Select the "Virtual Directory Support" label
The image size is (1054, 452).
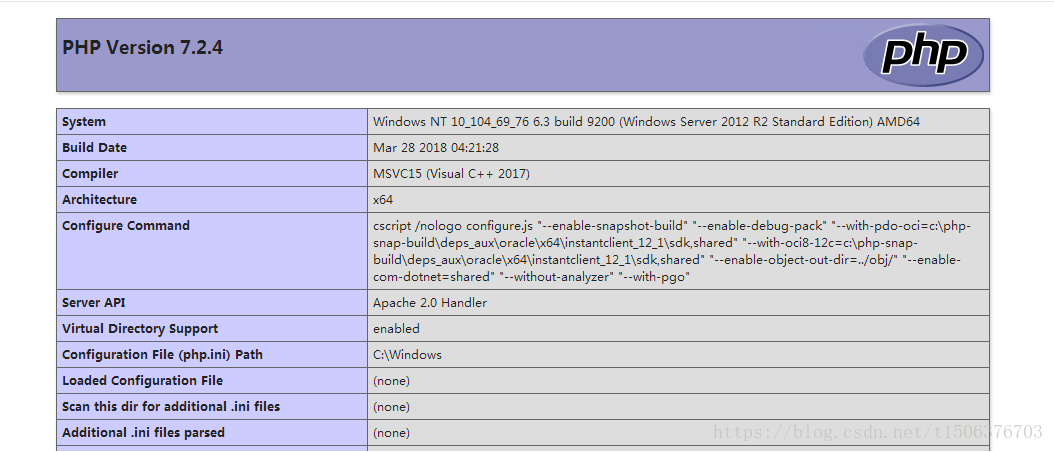(140, 329)
